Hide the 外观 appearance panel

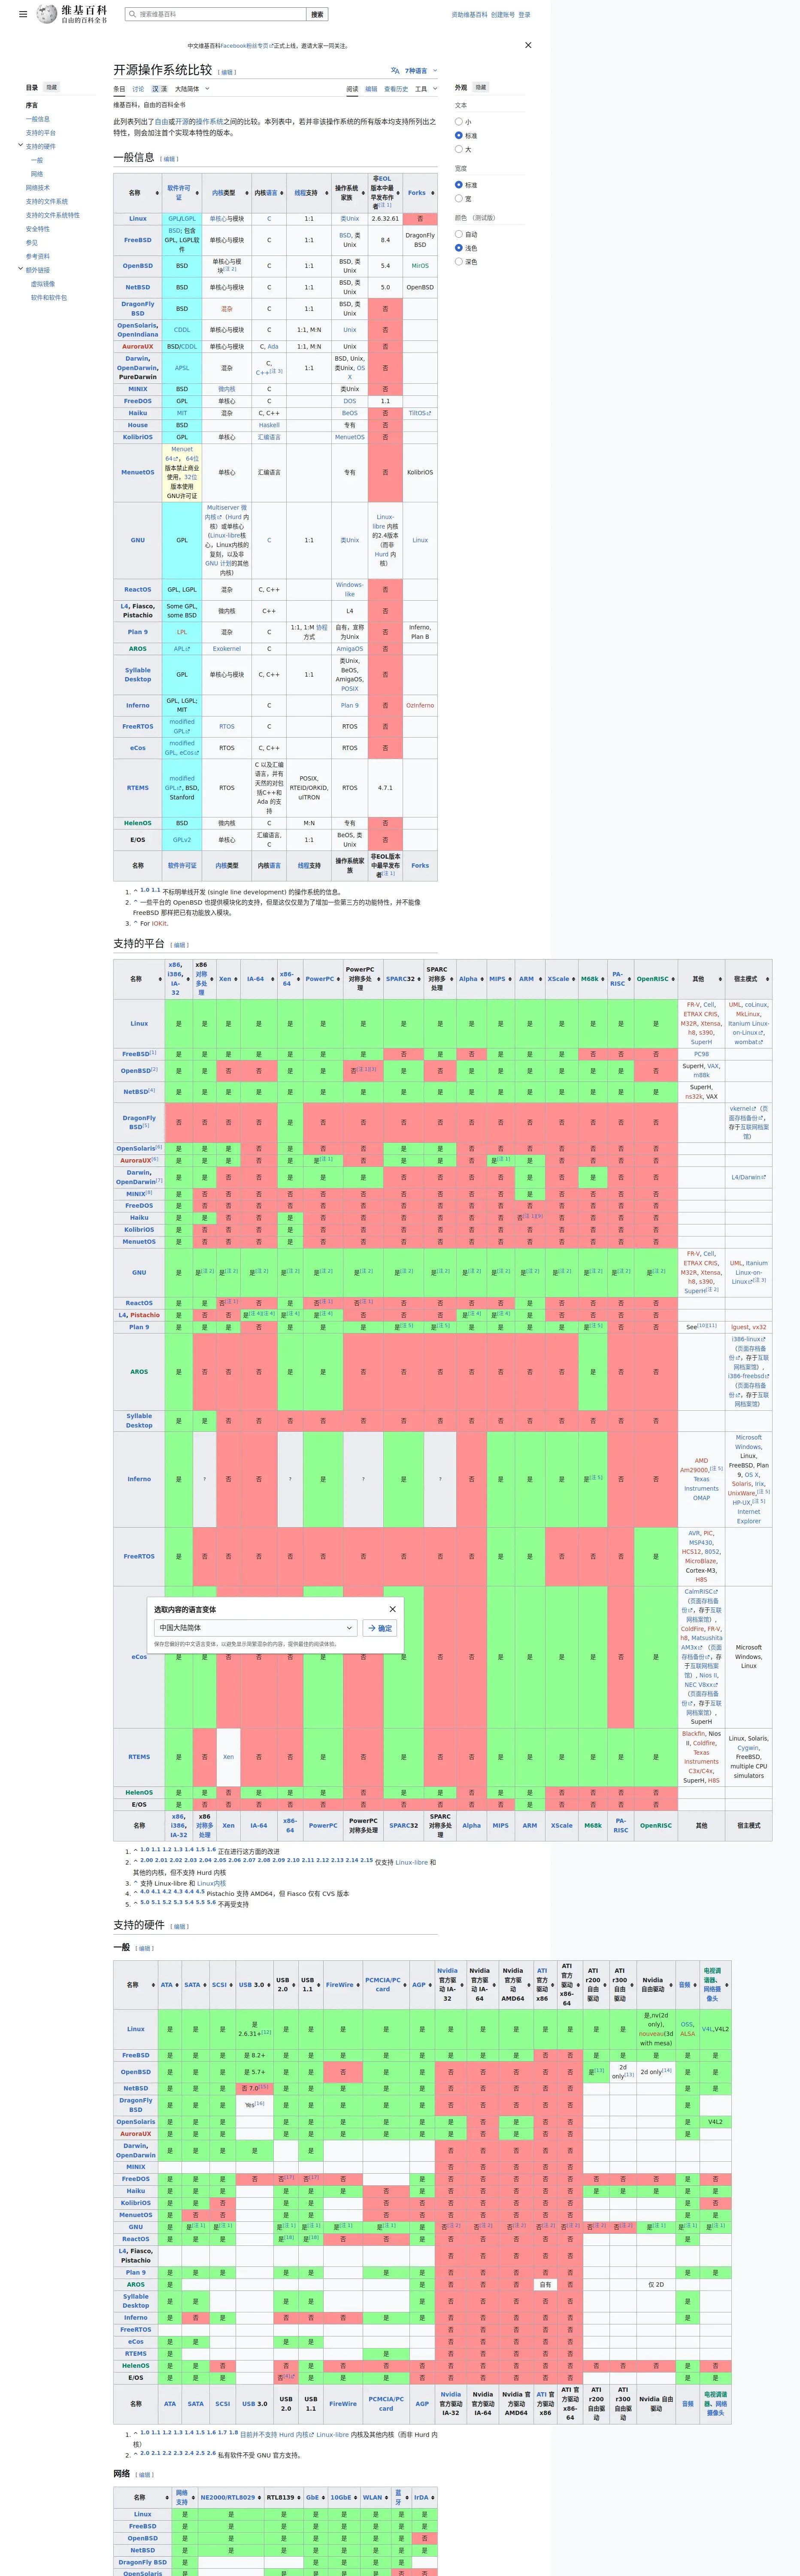(481, 87)
